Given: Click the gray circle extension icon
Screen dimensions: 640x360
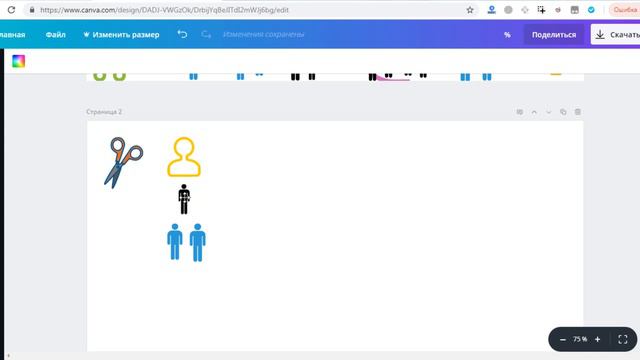Looking at the screenshot, I should [508, 10].
